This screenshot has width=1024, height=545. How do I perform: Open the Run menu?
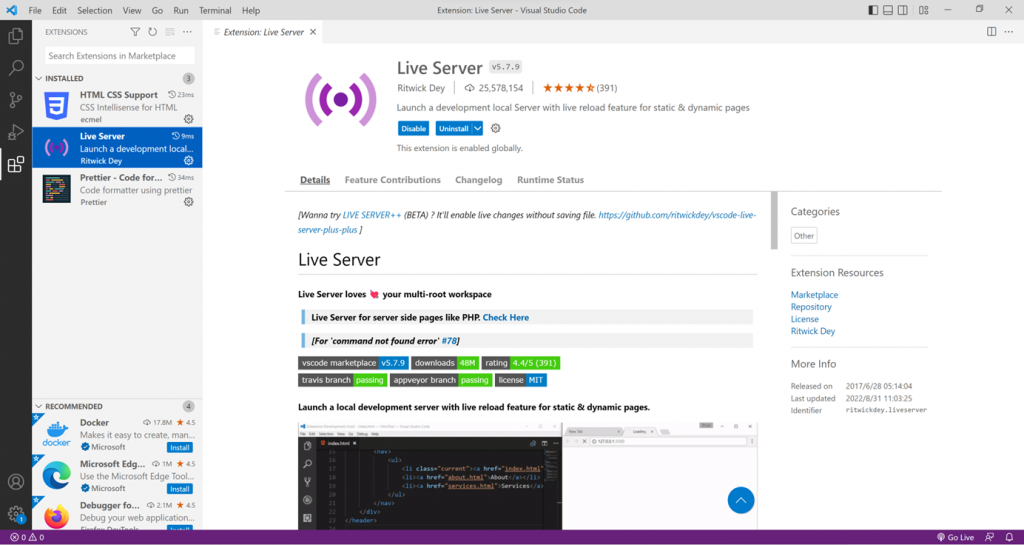181,10
